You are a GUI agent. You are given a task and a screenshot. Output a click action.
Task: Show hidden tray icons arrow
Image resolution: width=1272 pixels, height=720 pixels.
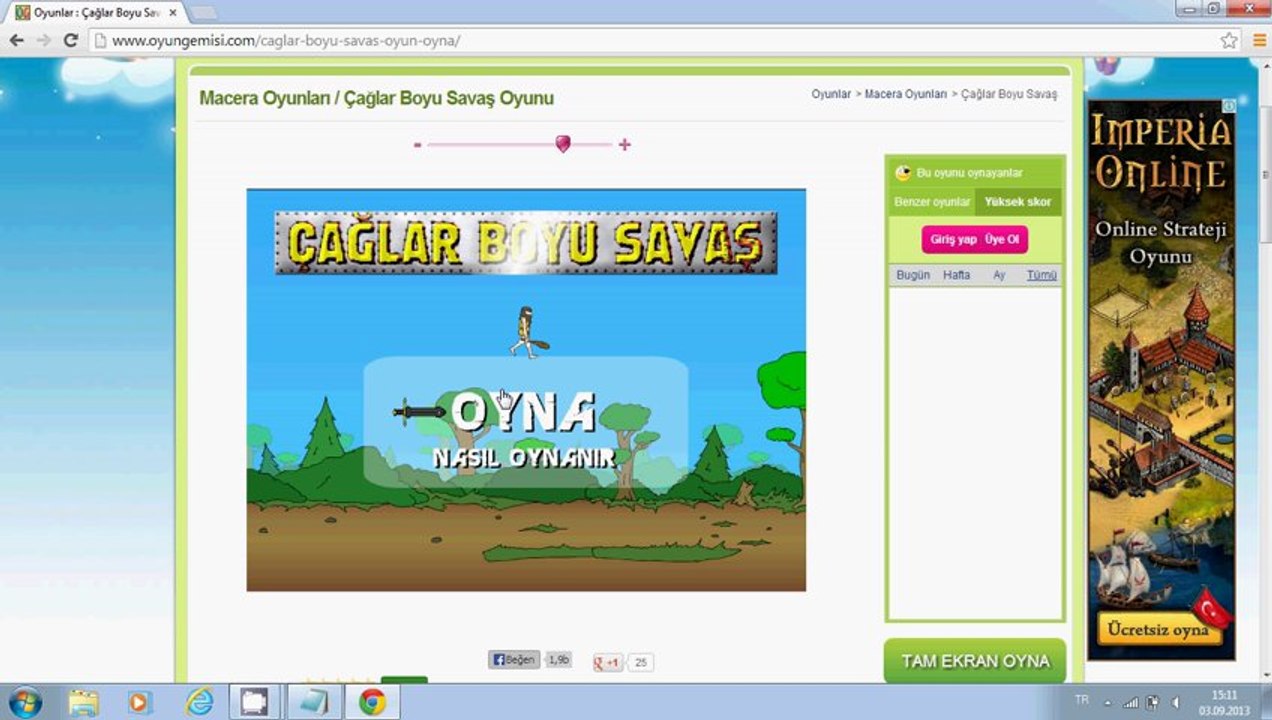pyautogui.click(x=1108, y=702)
